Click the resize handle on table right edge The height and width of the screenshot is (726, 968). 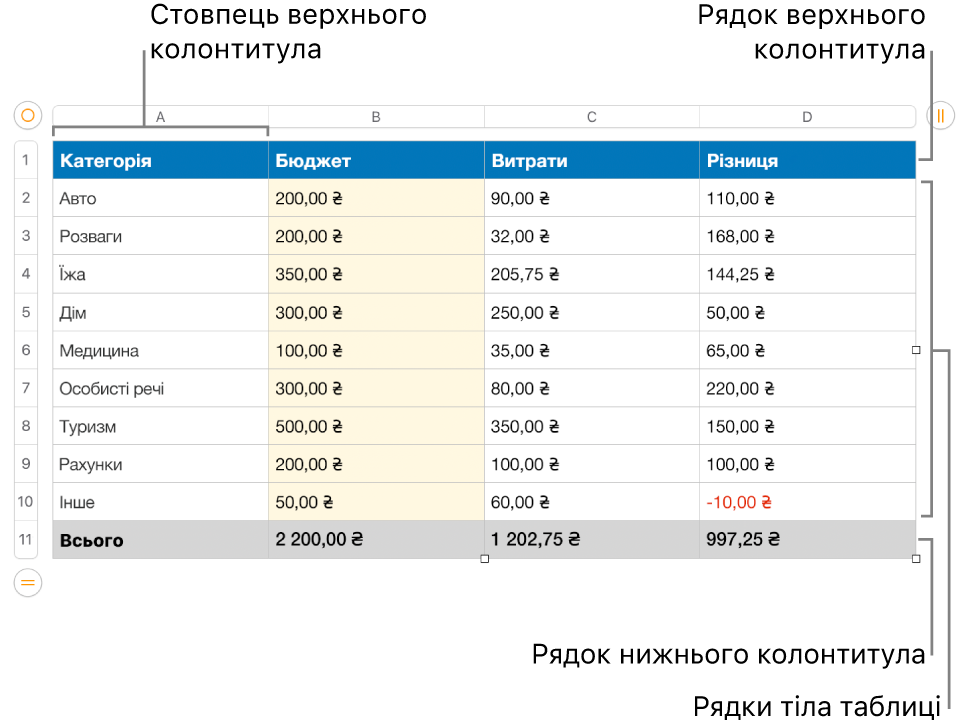(x=916, y=350)
